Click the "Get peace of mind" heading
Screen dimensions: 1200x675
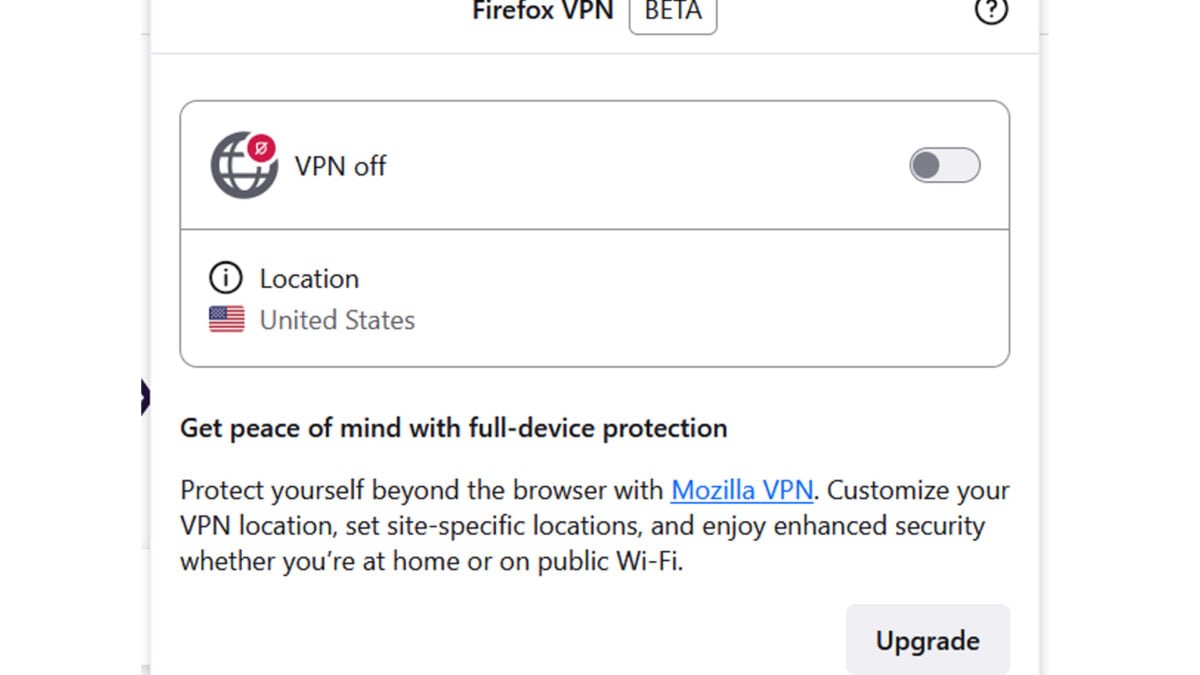coord(453,428)
